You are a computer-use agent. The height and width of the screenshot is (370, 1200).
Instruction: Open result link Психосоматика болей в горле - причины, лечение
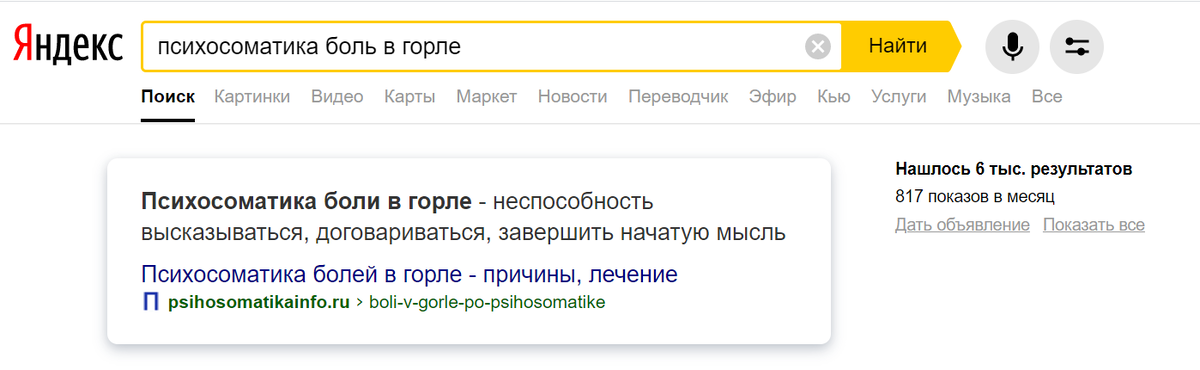point(410,274)
